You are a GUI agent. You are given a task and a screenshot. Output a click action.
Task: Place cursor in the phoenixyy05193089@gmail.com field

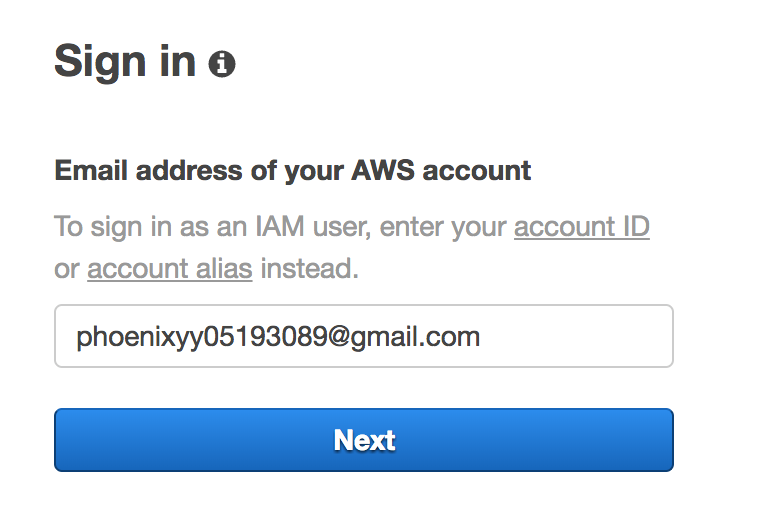[x=363, y=336]
